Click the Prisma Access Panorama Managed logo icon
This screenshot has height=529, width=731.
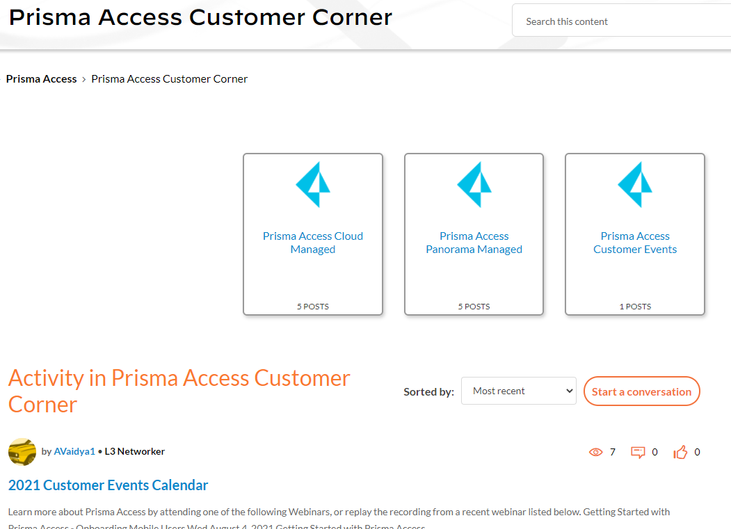474,185
